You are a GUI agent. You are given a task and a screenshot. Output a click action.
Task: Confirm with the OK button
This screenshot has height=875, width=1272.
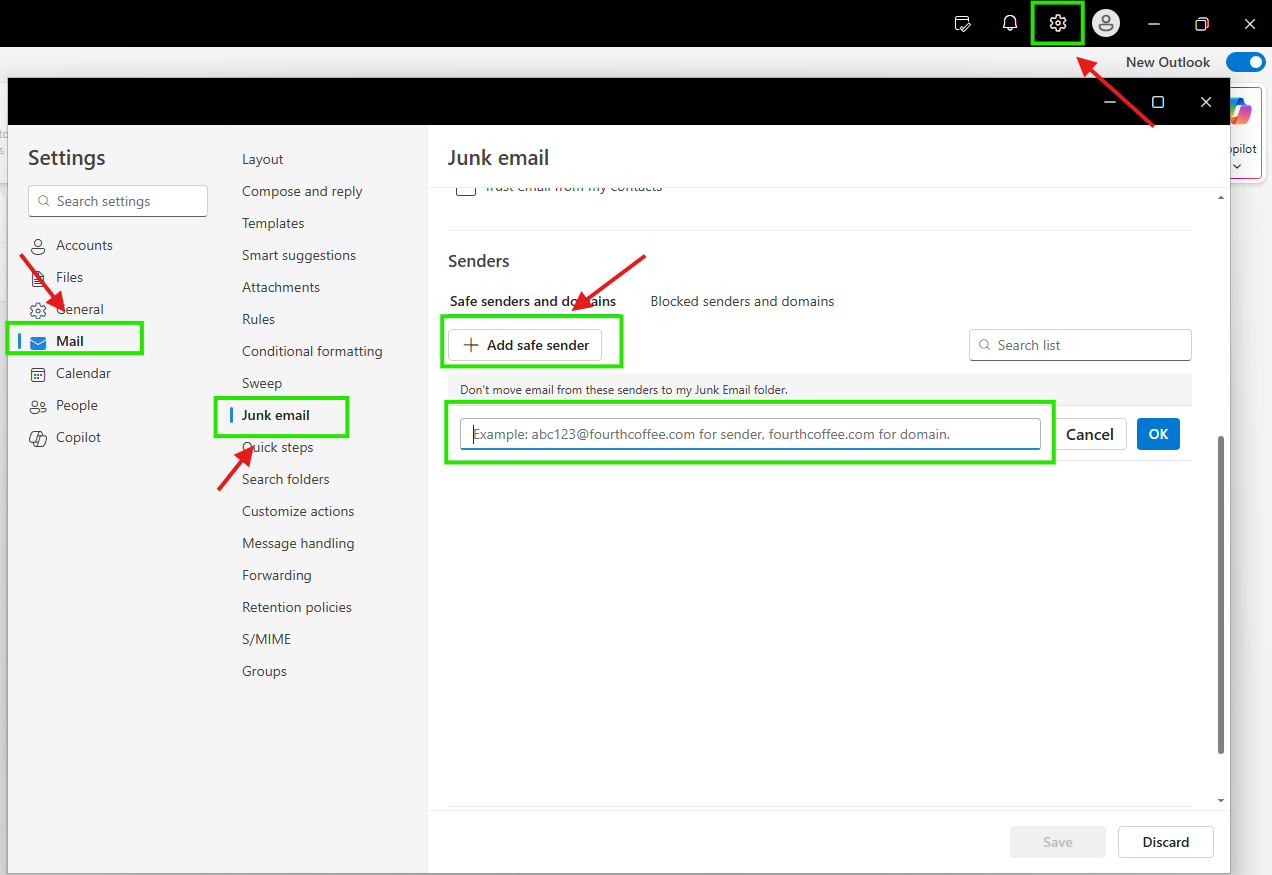[1158, 434]
